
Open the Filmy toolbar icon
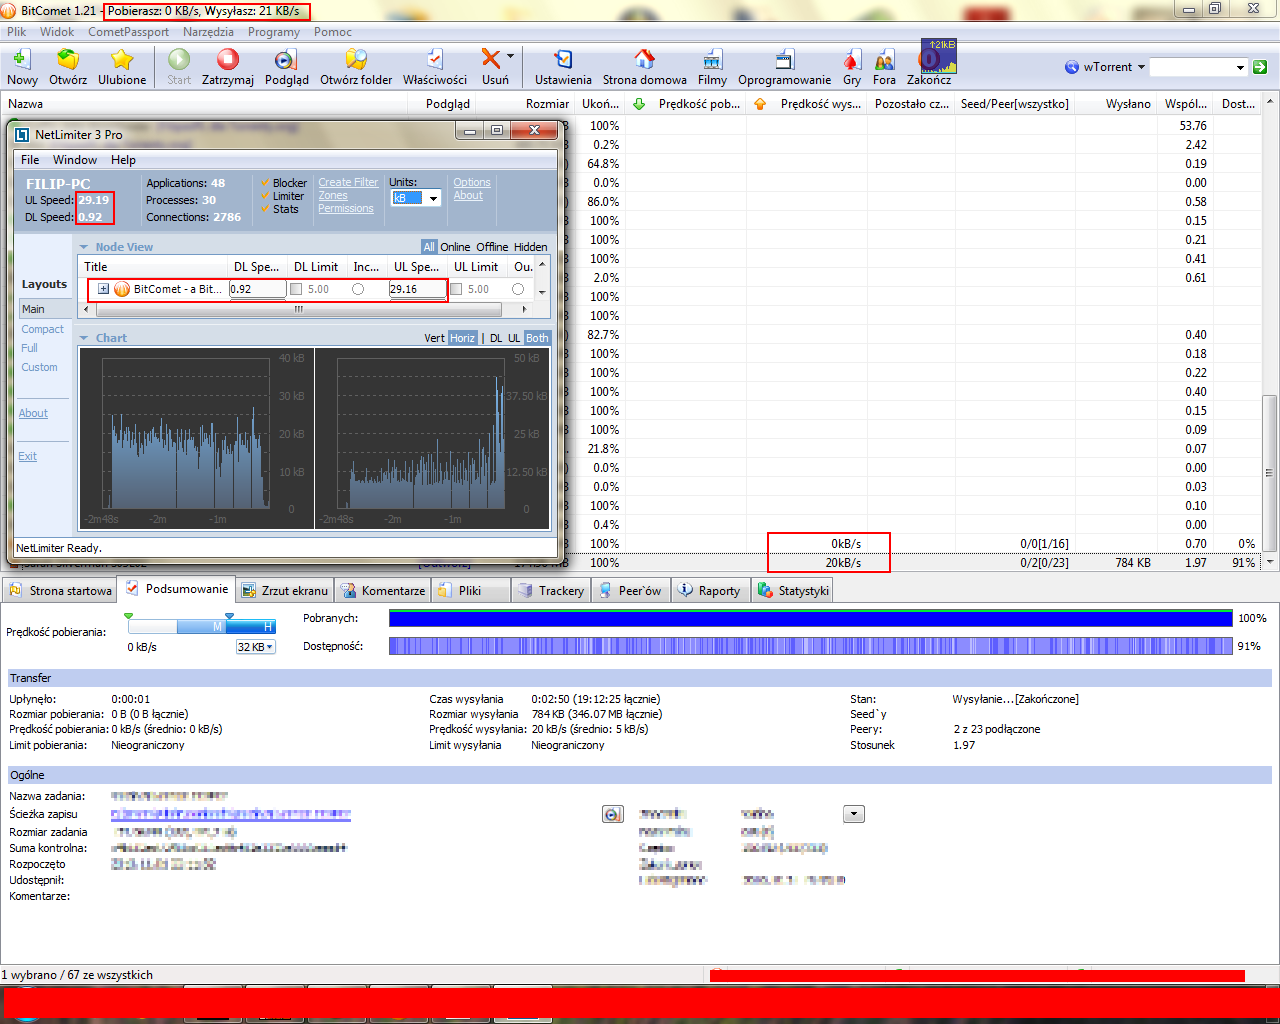pyautogui.click(x=712, y=60)
